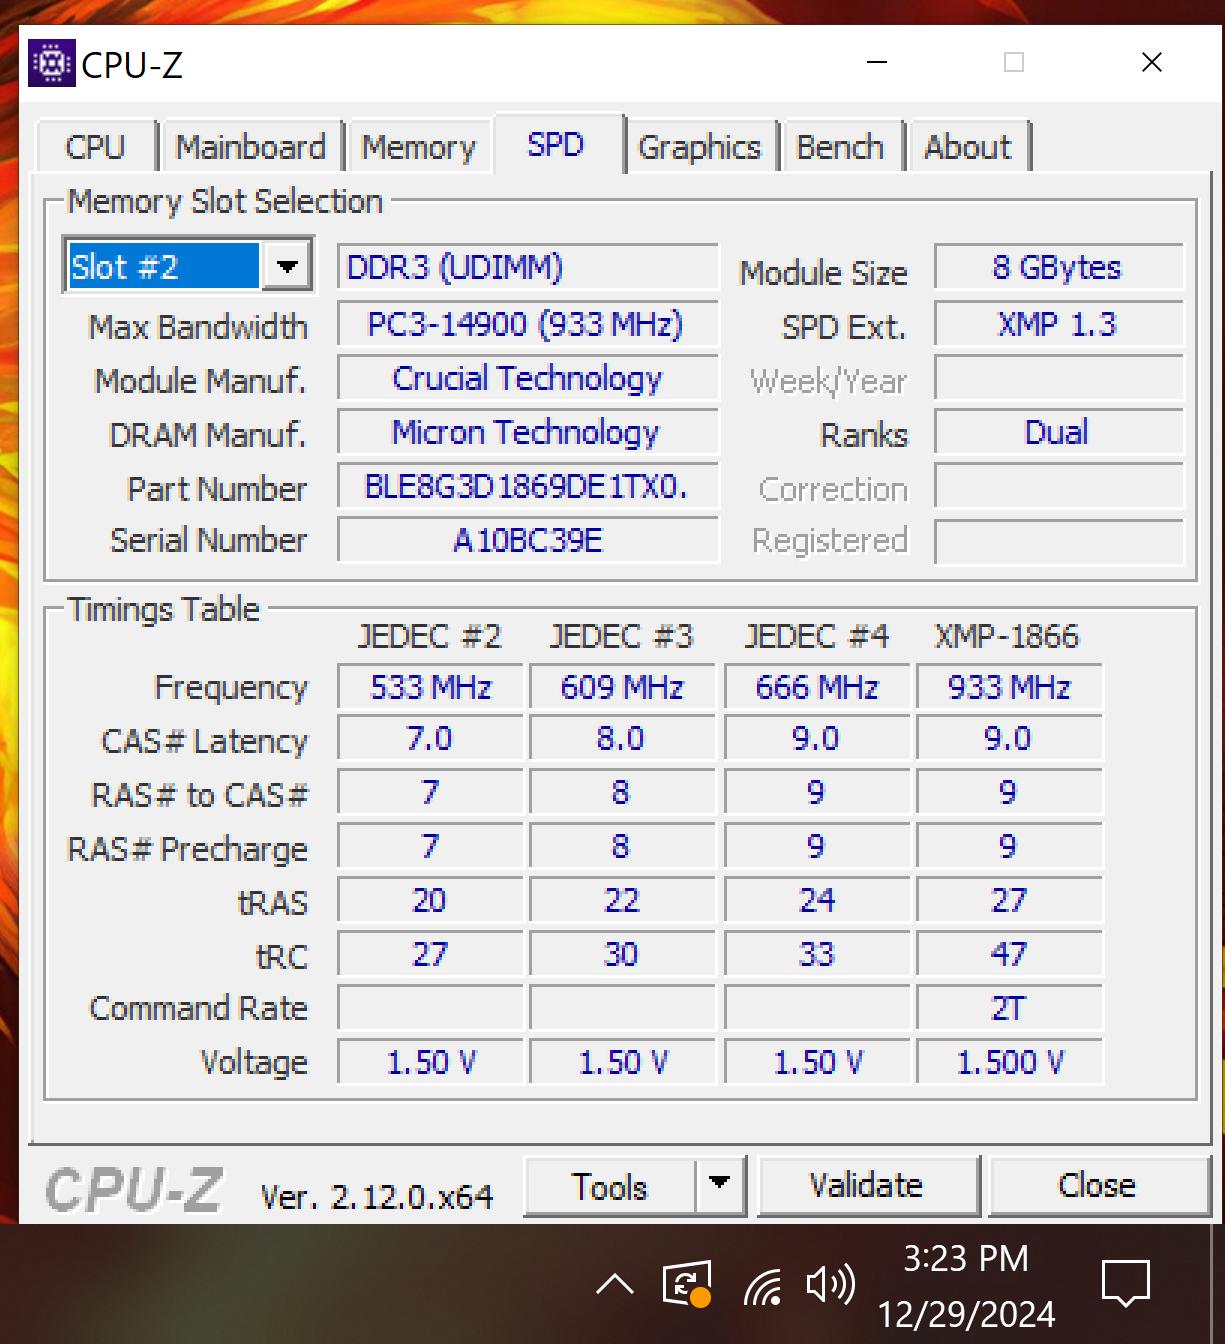Screen dimensions: 1225x1344
Task: Click the CPU-Z application icon in the title bar
Action: point(52,63)
